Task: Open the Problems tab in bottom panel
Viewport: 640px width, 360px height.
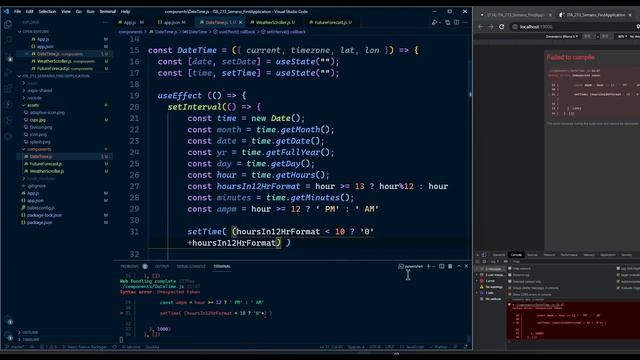Action: tap(129, 267)
